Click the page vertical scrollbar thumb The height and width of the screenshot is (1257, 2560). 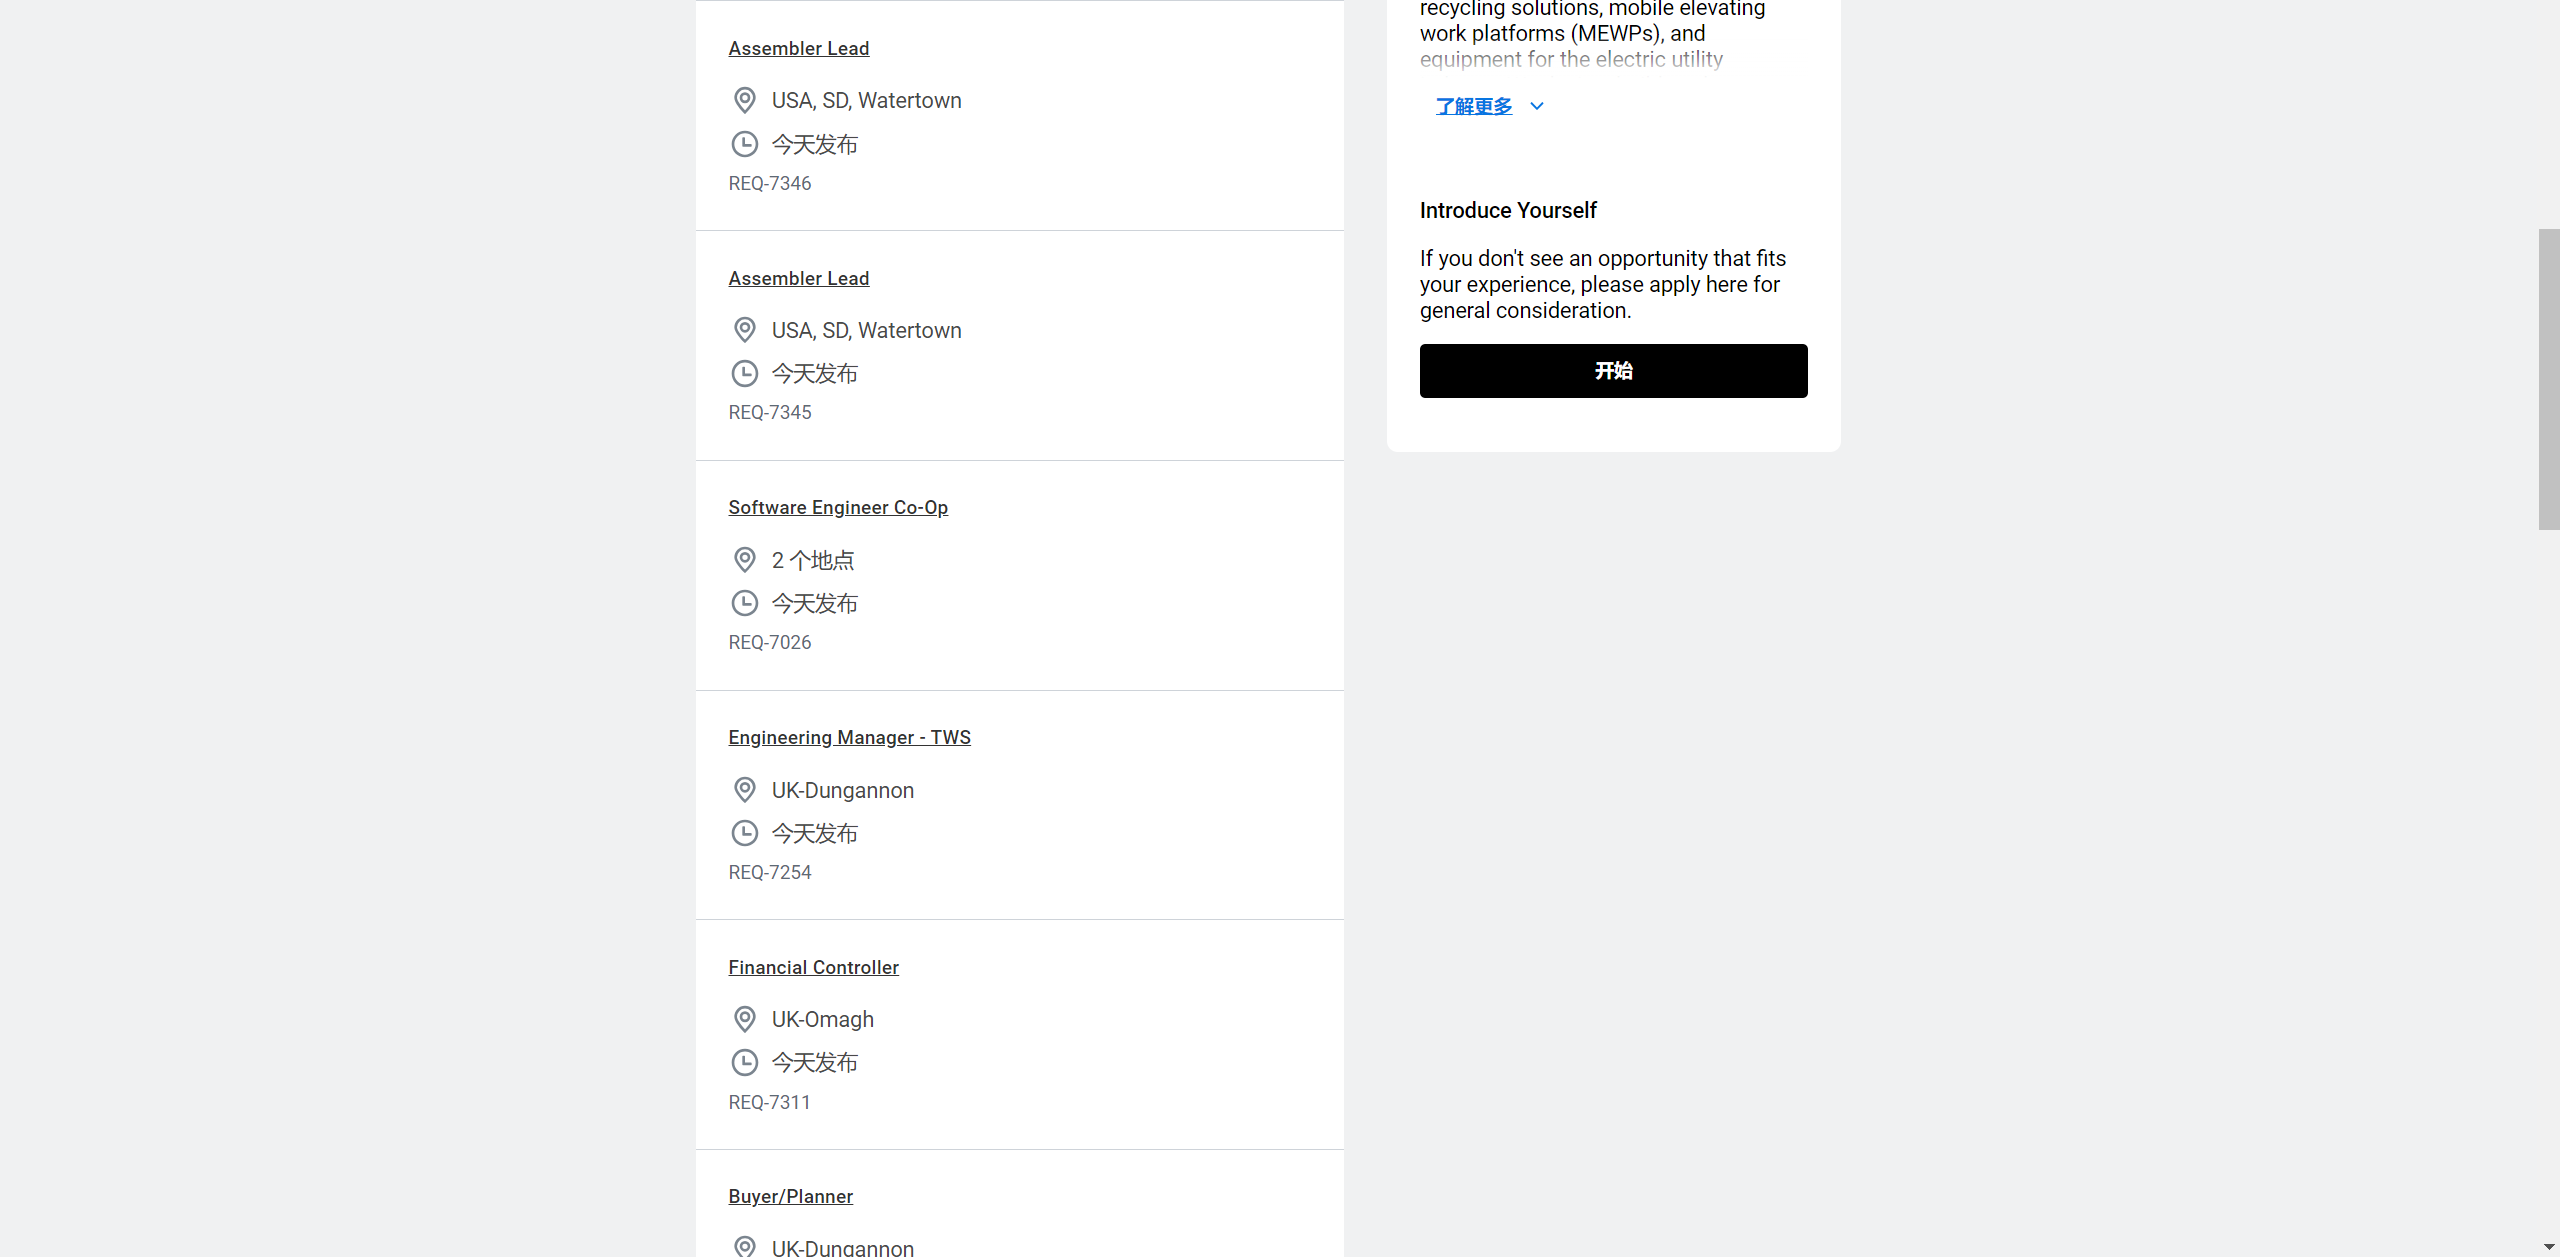pyautogui.click(x=2549, y=379)
